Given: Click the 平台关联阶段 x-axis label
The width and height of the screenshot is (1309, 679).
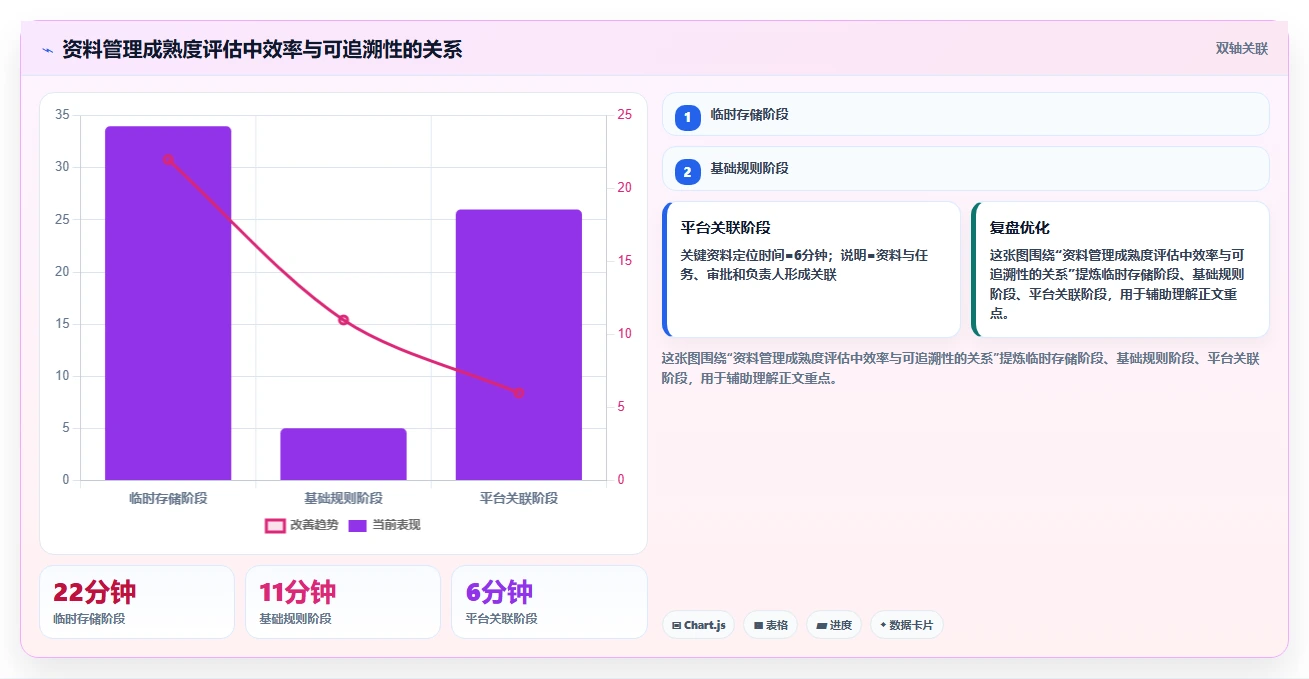Looking at the screenshot, I should click(x=518, y=498).
